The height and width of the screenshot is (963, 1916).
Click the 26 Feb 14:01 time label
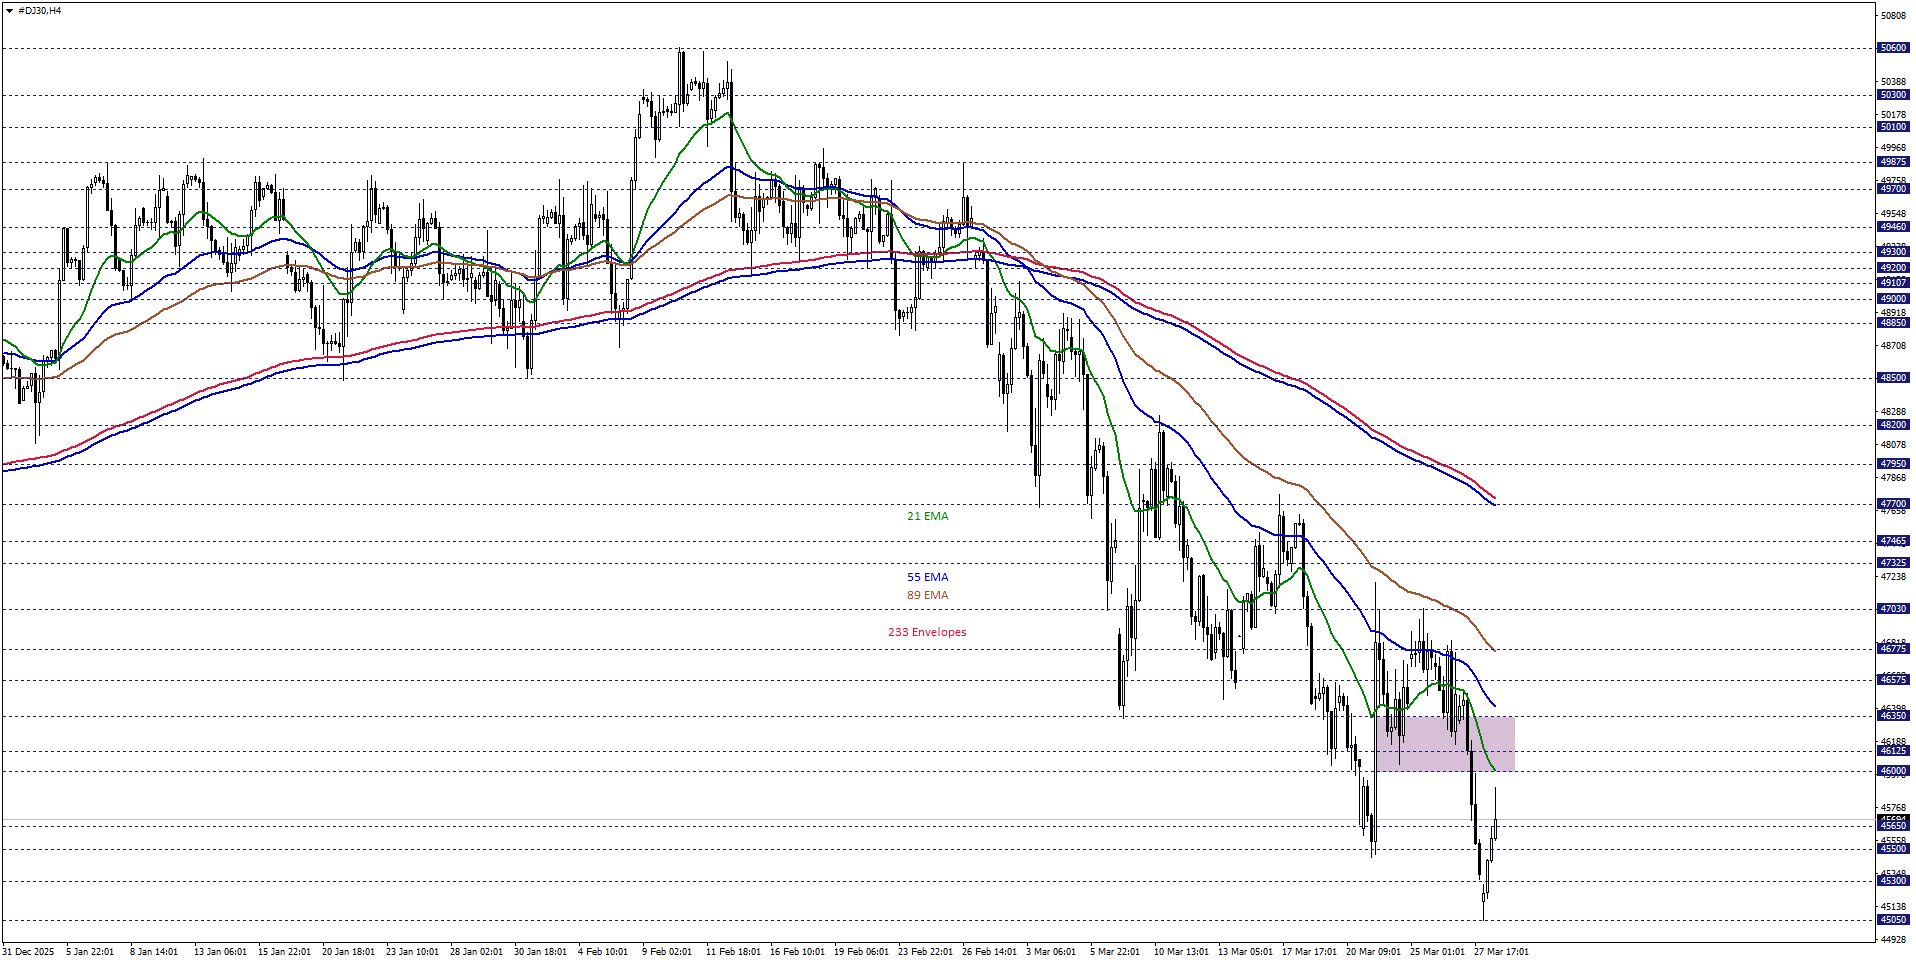point(989,952)
